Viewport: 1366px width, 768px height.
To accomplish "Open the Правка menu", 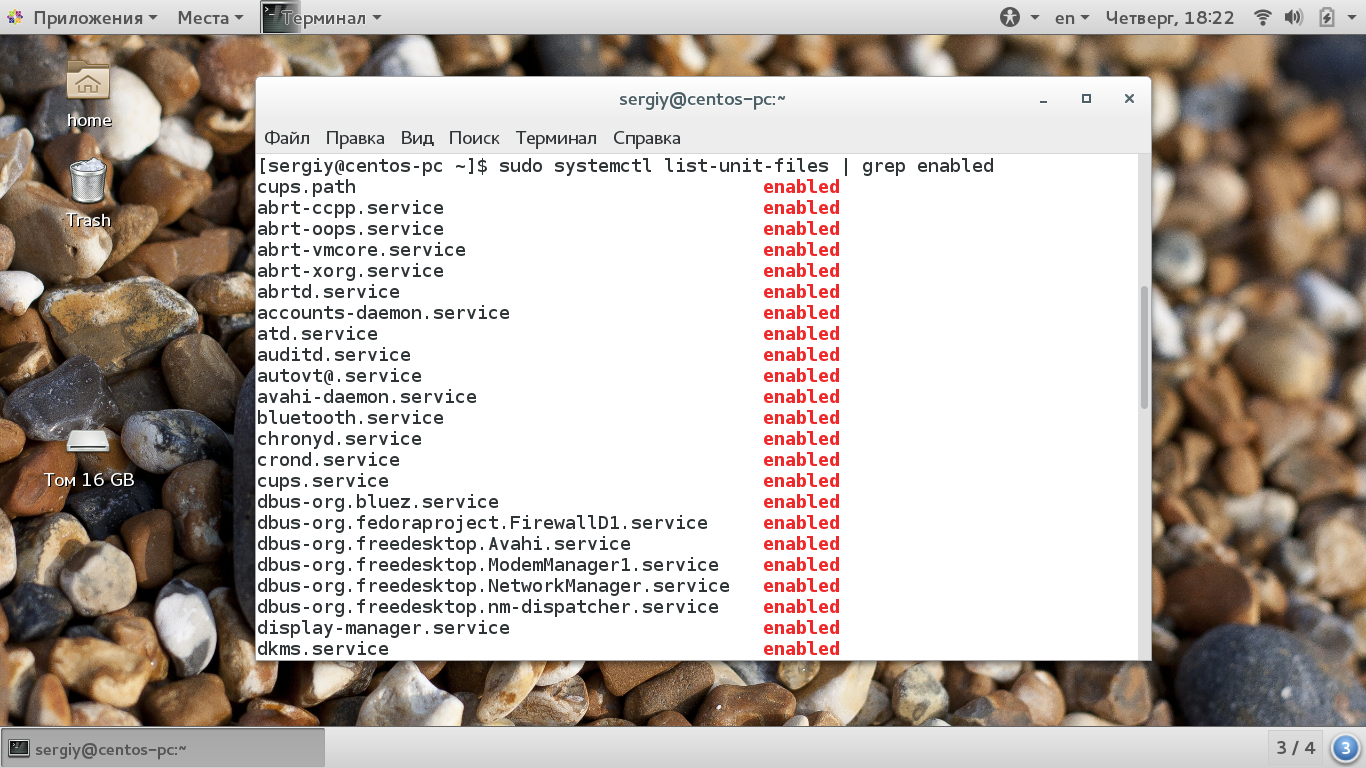I will tap(355, 138).
